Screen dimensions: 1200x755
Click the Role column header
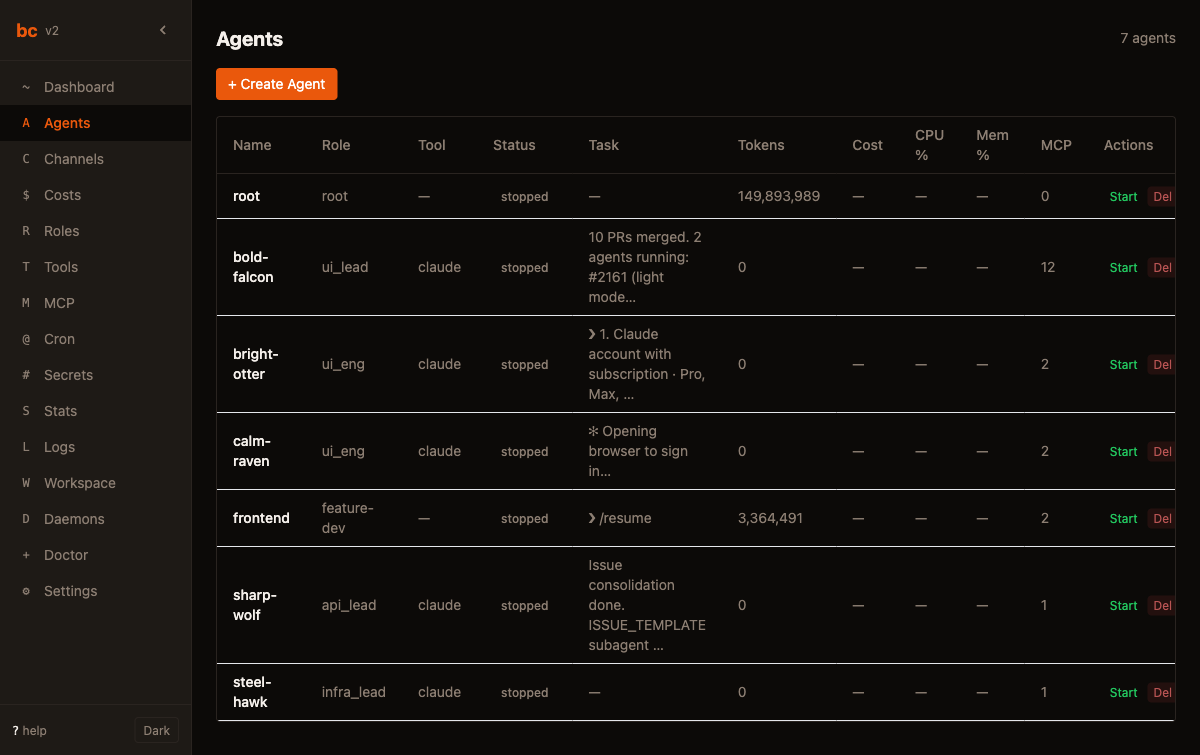pyautogui.click(x=336, y=145)
